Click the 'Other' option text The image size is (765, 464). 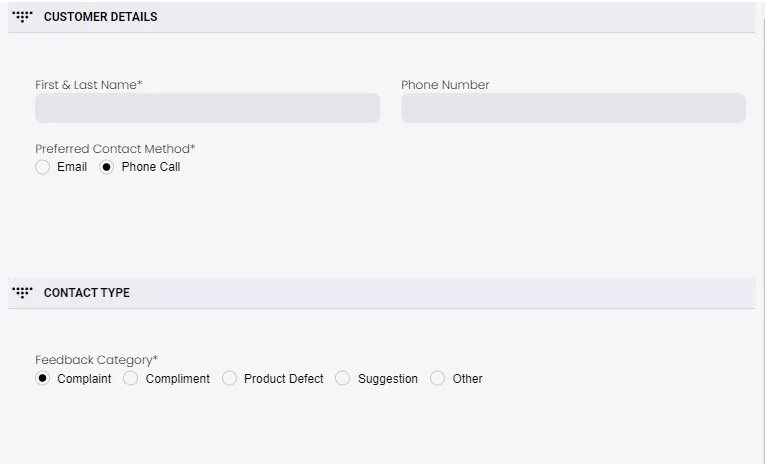[x=467, y=379]
